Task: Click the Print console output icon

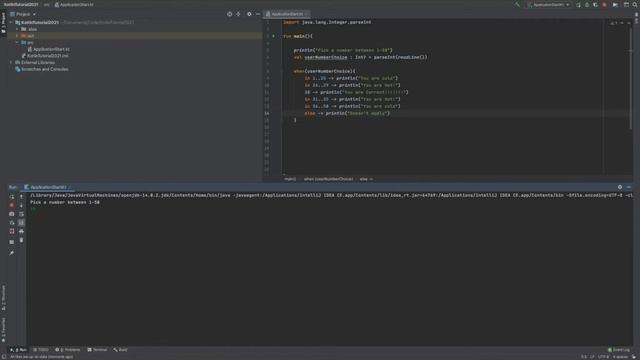Action: pyautogui.click(x=22, y=231)
